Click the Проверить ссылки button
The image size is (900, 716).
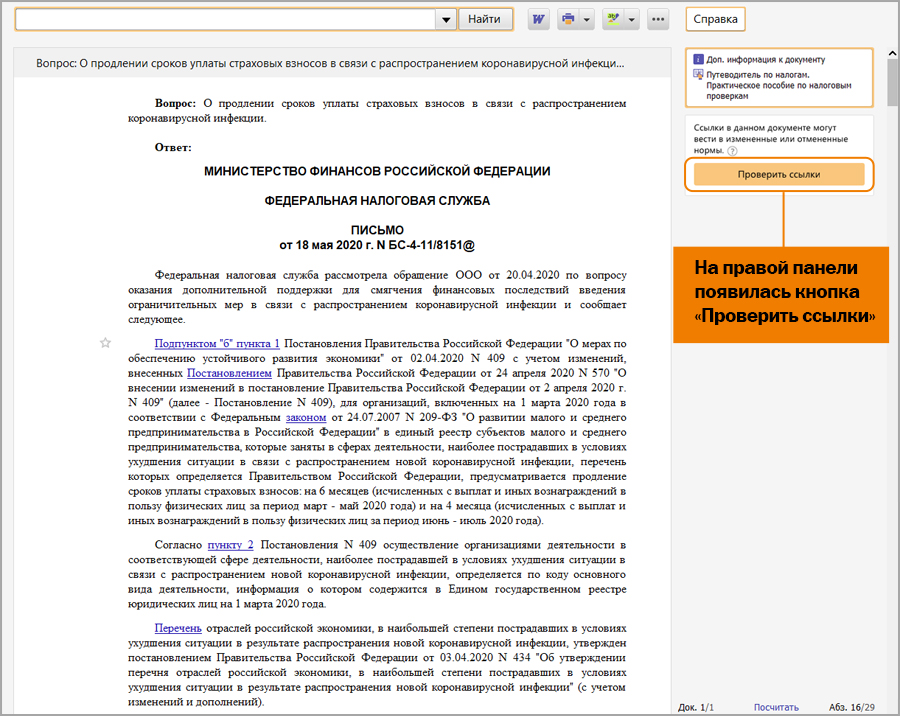[x=778, y=174]
